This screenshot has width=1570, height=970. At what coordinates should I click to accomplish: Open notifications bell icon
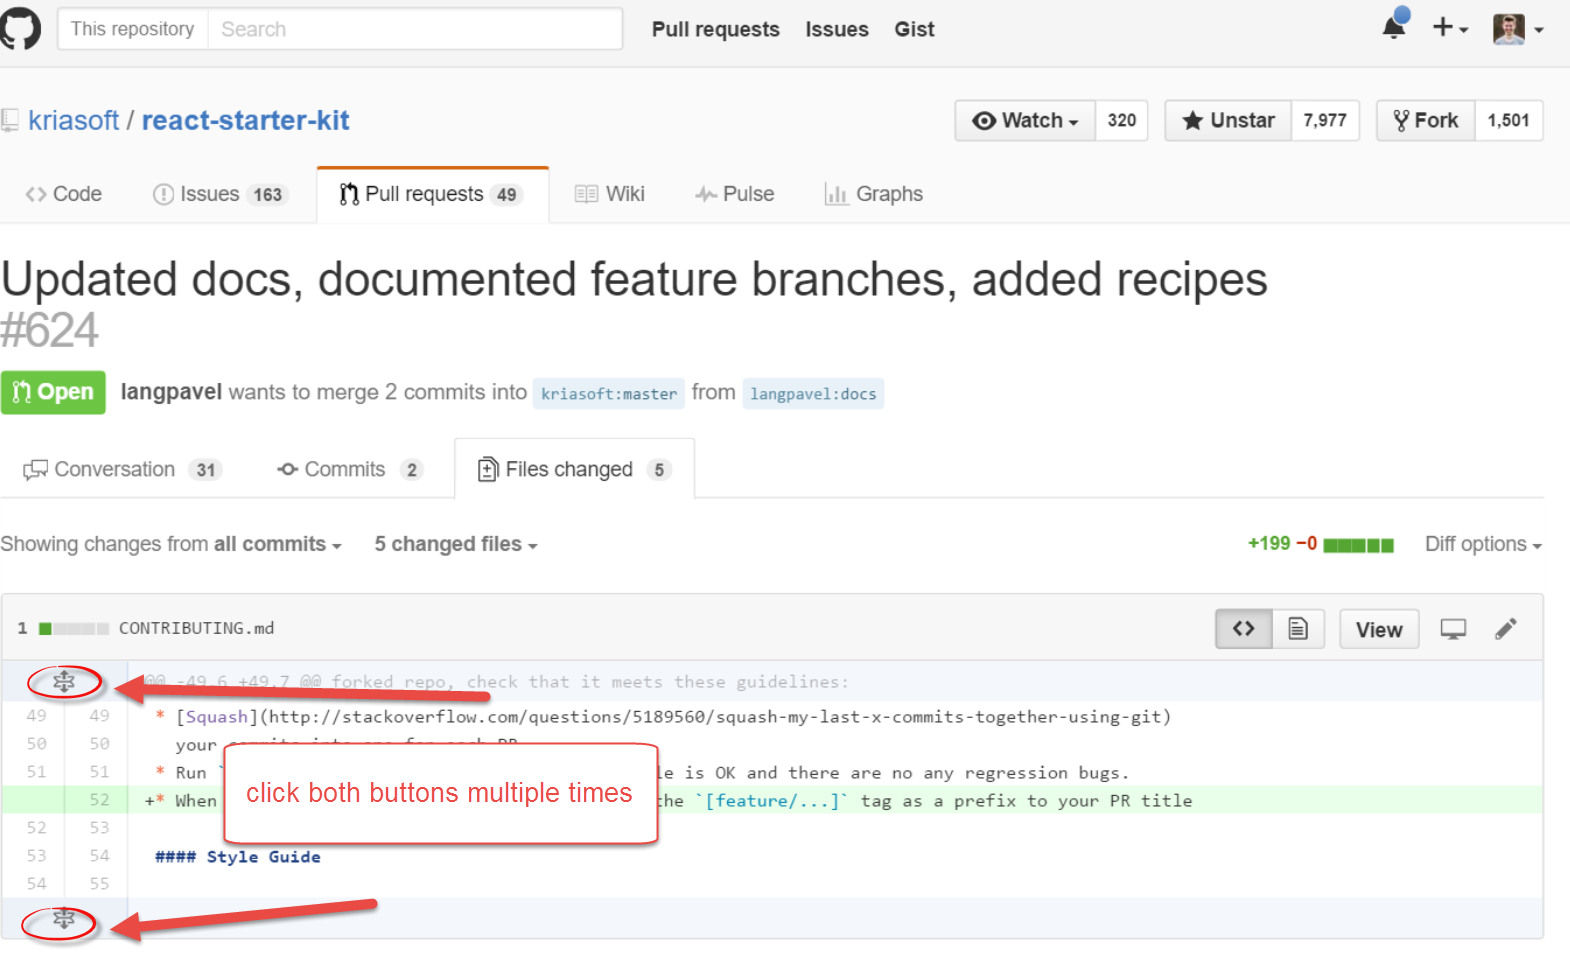coord(1395,26)
